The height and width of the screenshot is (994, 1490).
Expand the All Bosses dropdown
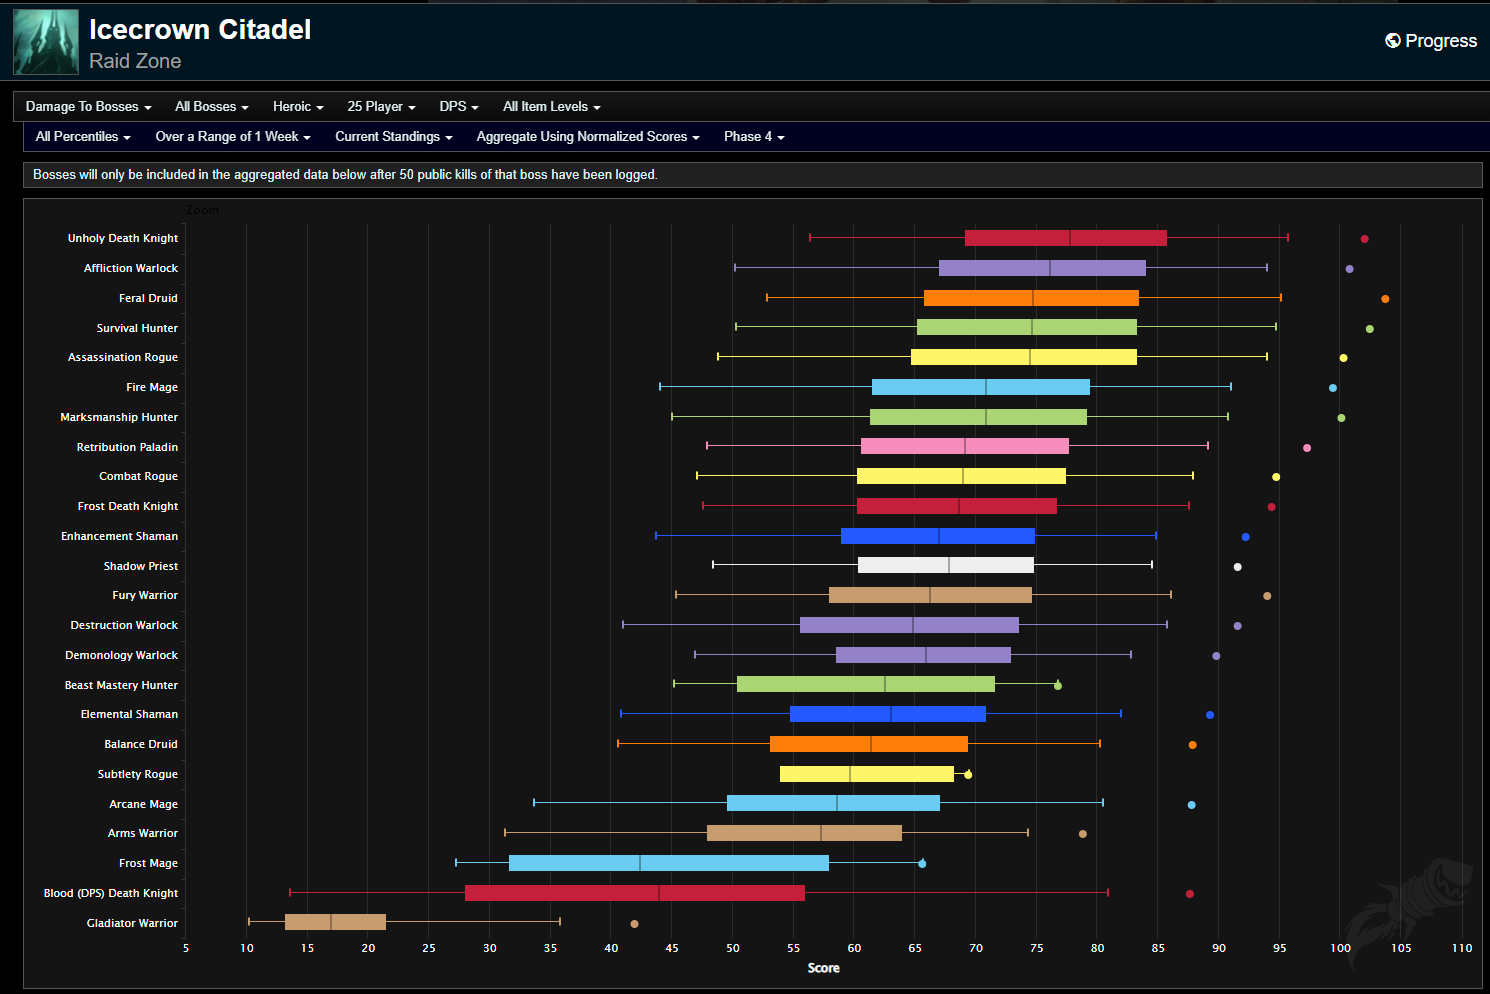coord(211,107)
